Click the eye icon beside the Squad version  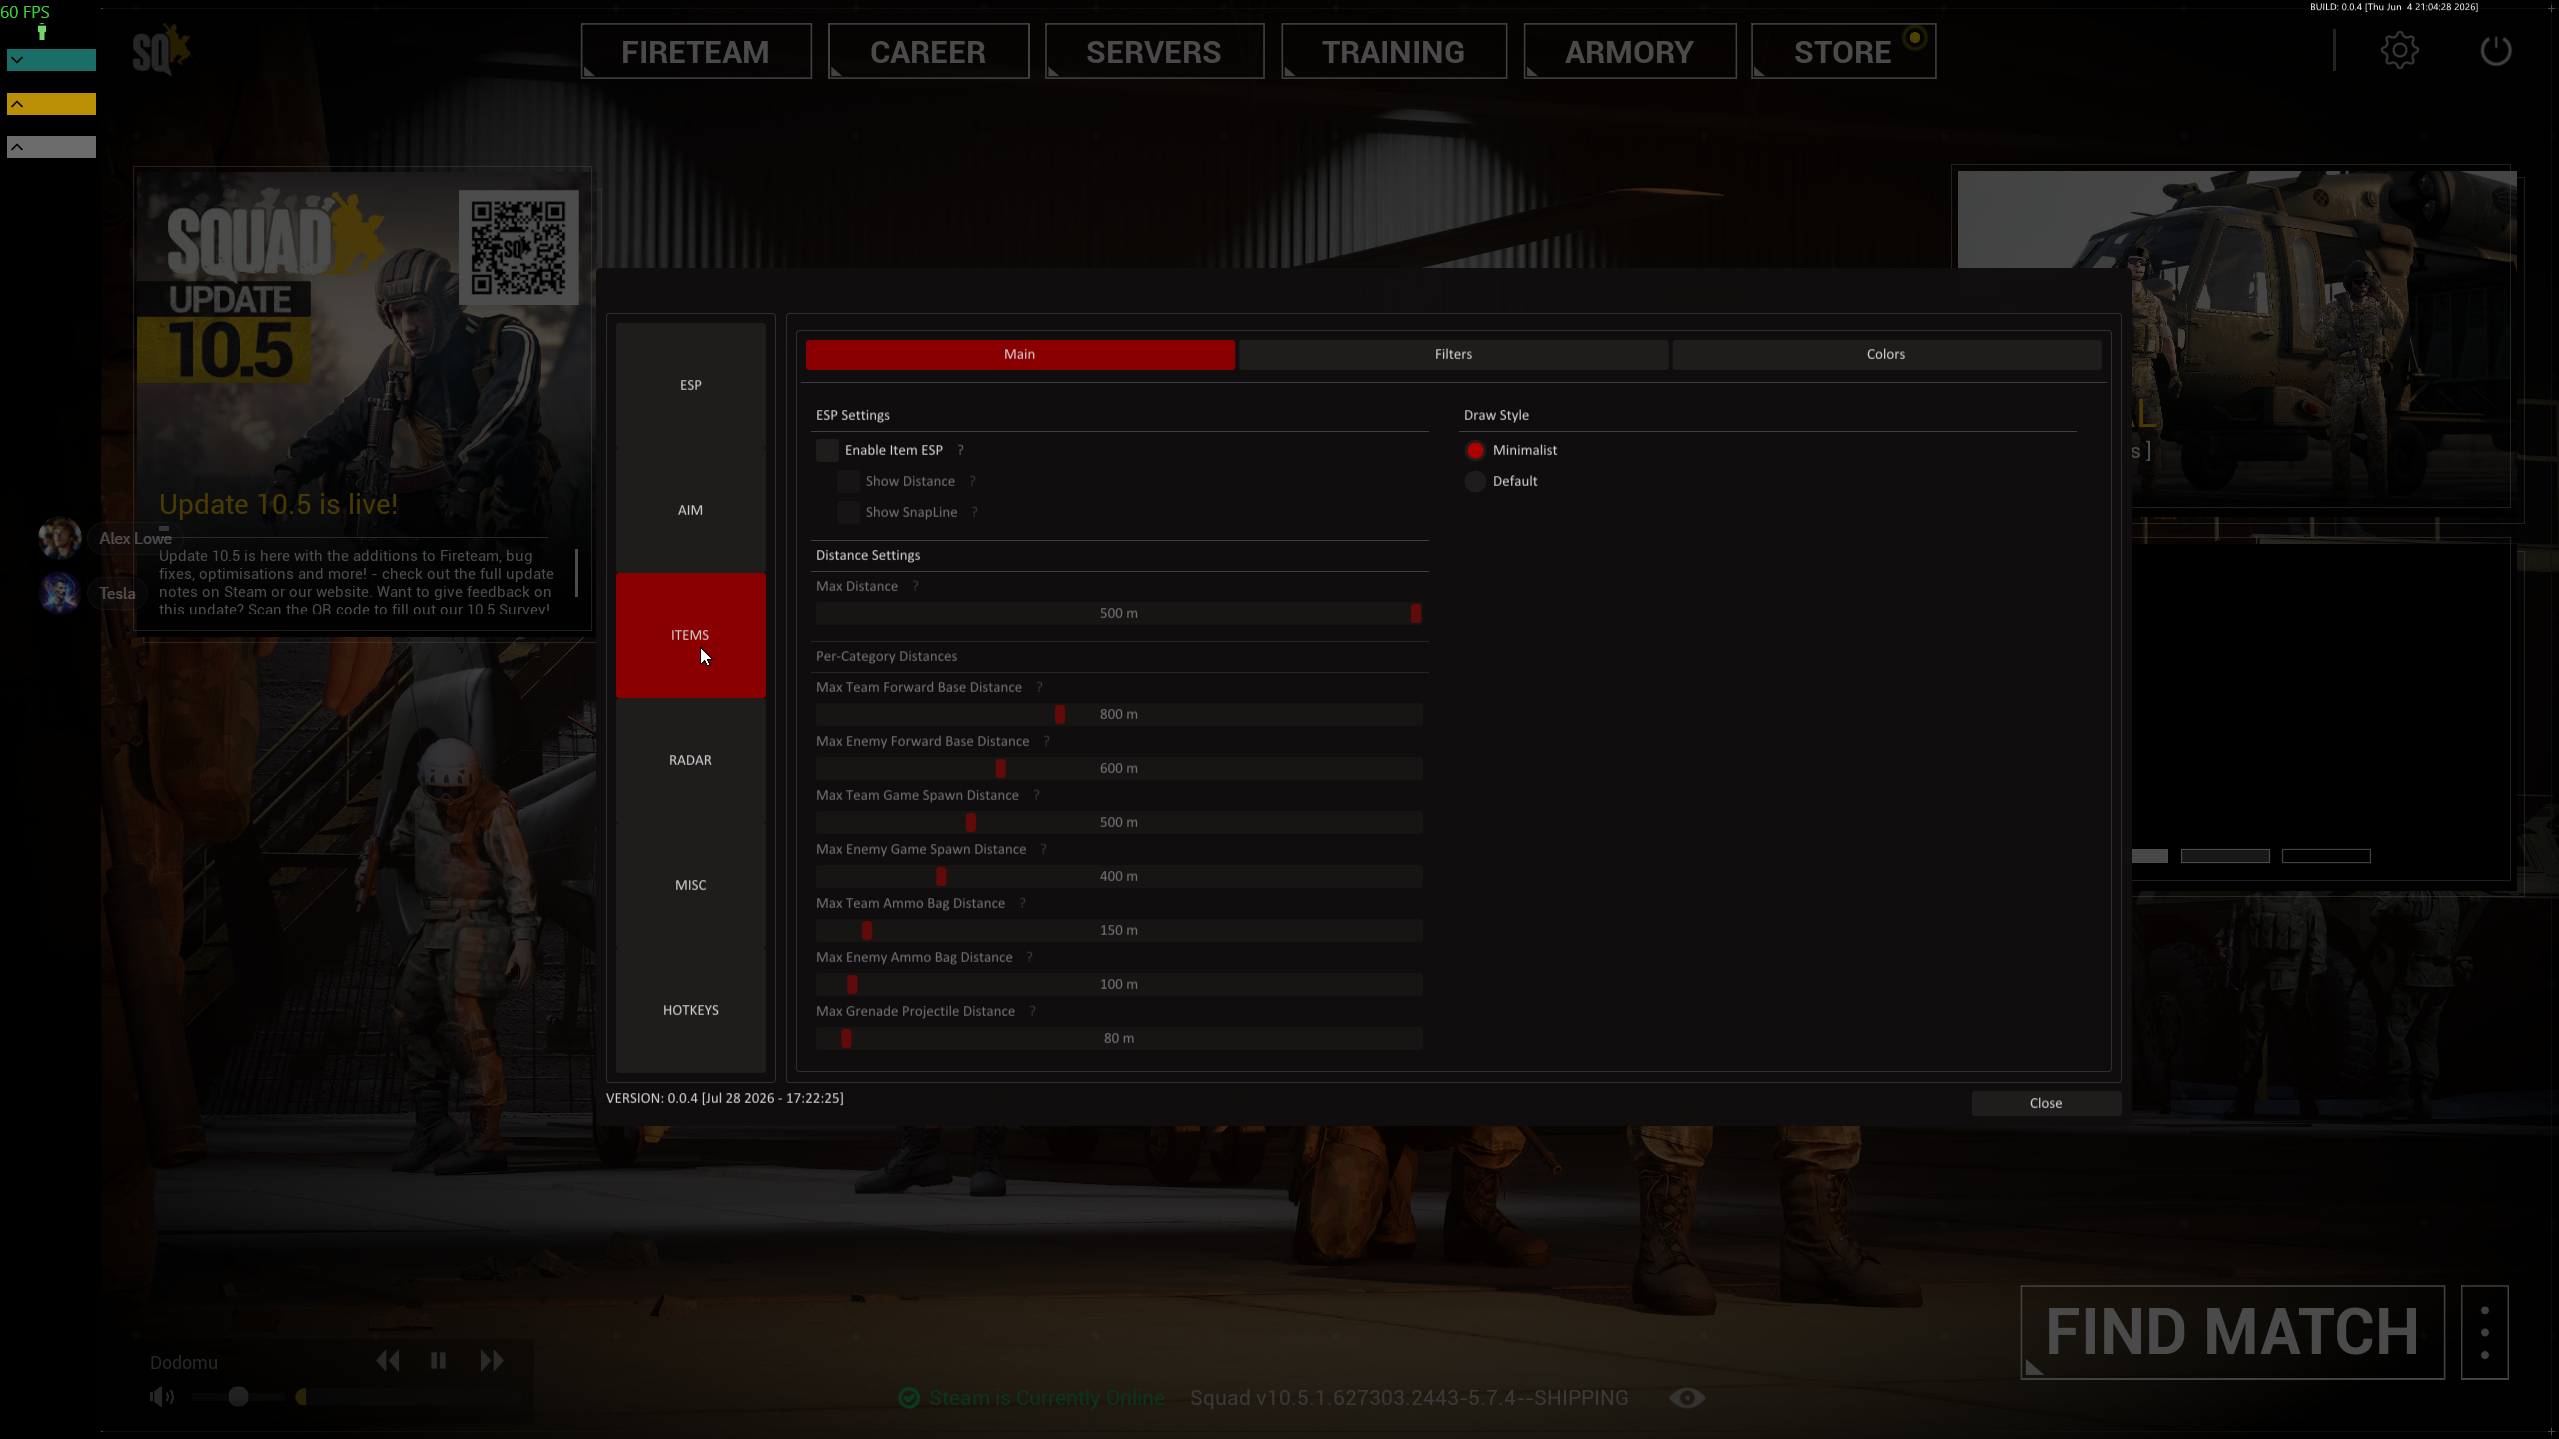tap(1687, 1398)
